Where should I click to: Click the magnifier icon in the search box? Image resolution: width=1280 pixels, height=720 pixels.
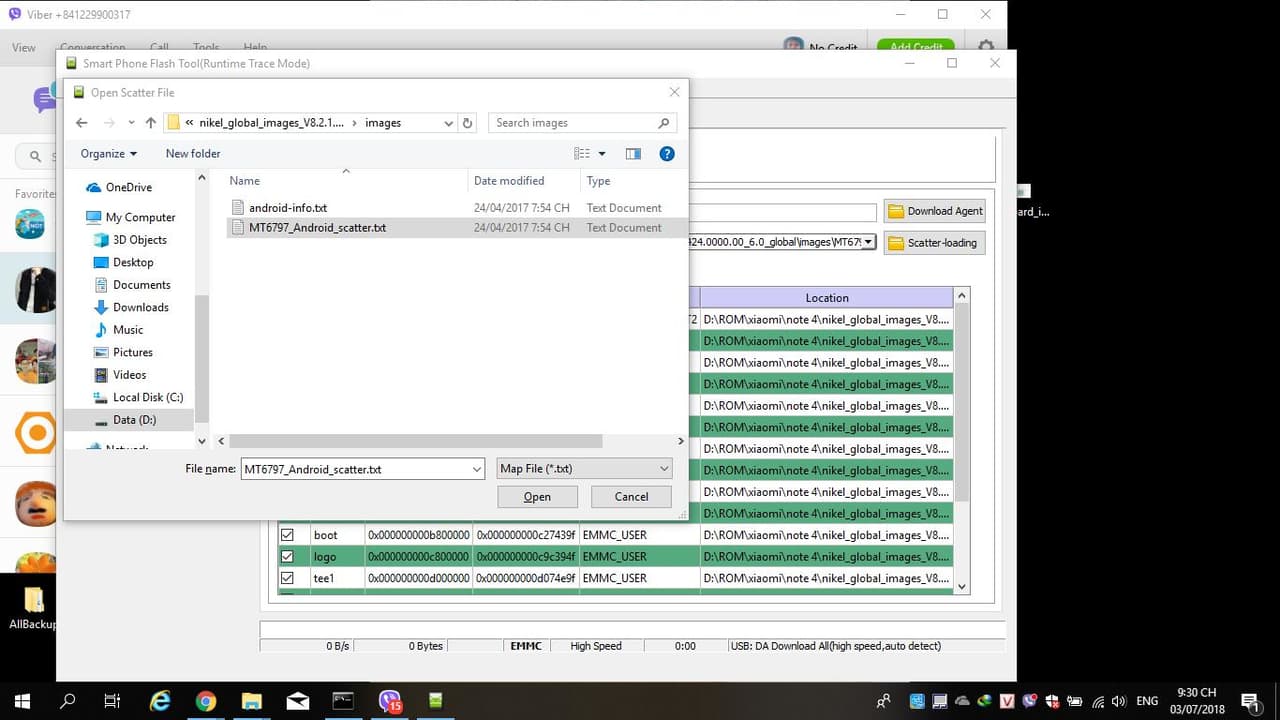tap(664, 123)
